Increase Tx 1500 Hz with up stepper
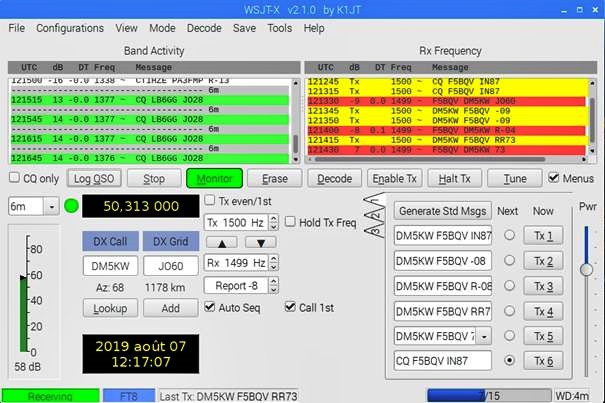 (274, 218)
